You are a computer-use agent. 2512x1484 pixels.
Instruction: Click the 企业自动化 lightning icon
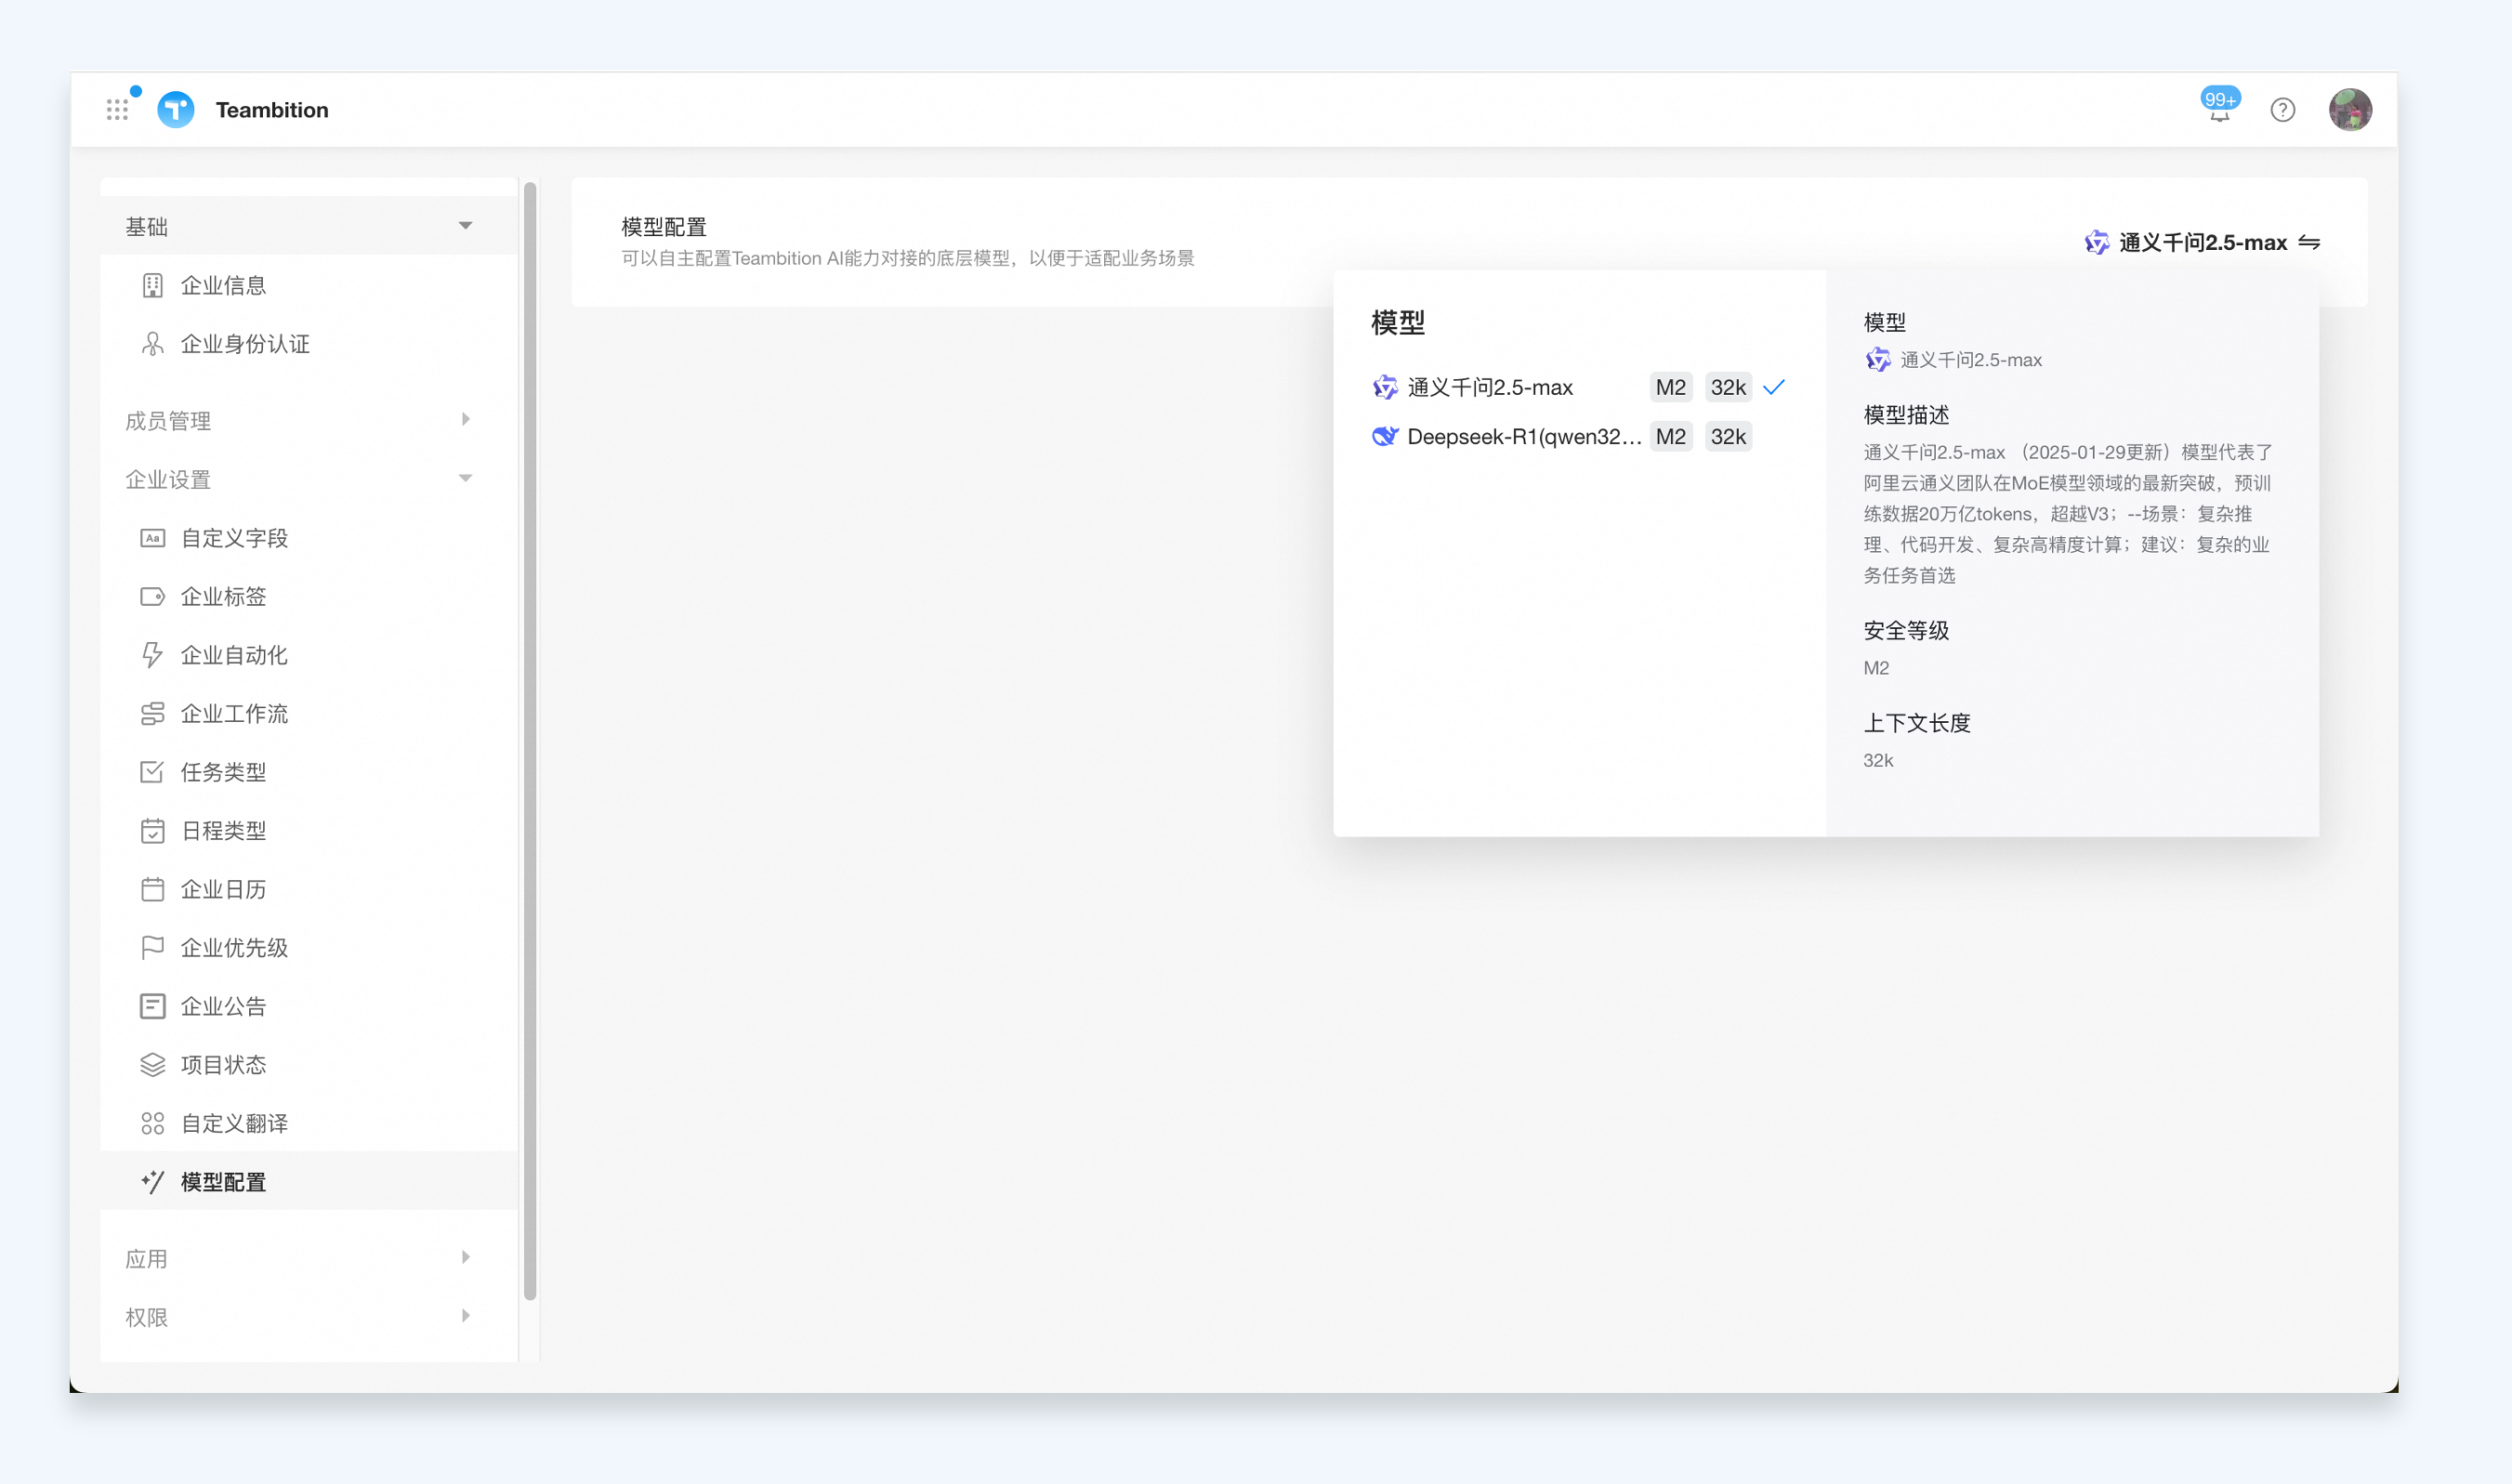click(152, 655)
